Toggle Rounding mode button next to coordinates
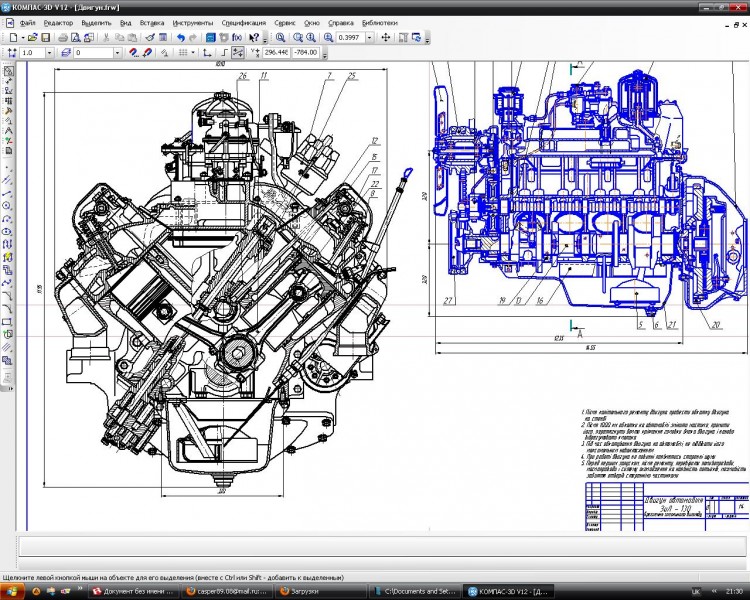 point(238,53)
